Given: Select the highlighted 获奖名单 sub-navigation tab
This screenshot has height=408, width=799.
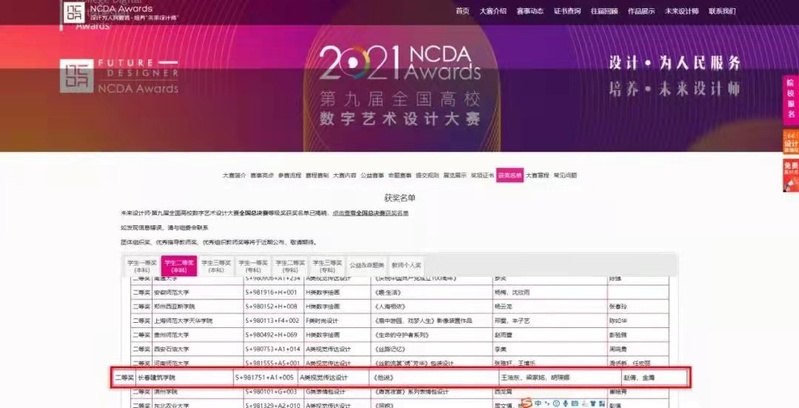Looking at the screenshot, I should point(510,174).
